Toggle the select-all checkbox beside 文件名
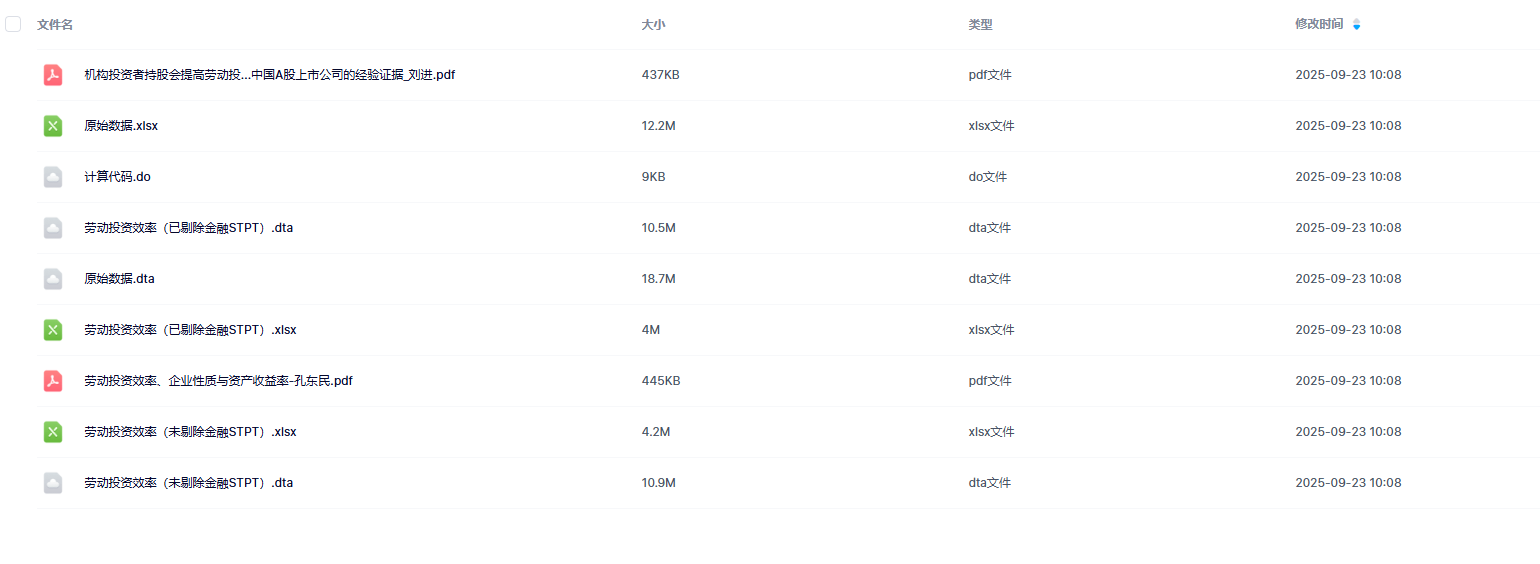 point(13,24)
